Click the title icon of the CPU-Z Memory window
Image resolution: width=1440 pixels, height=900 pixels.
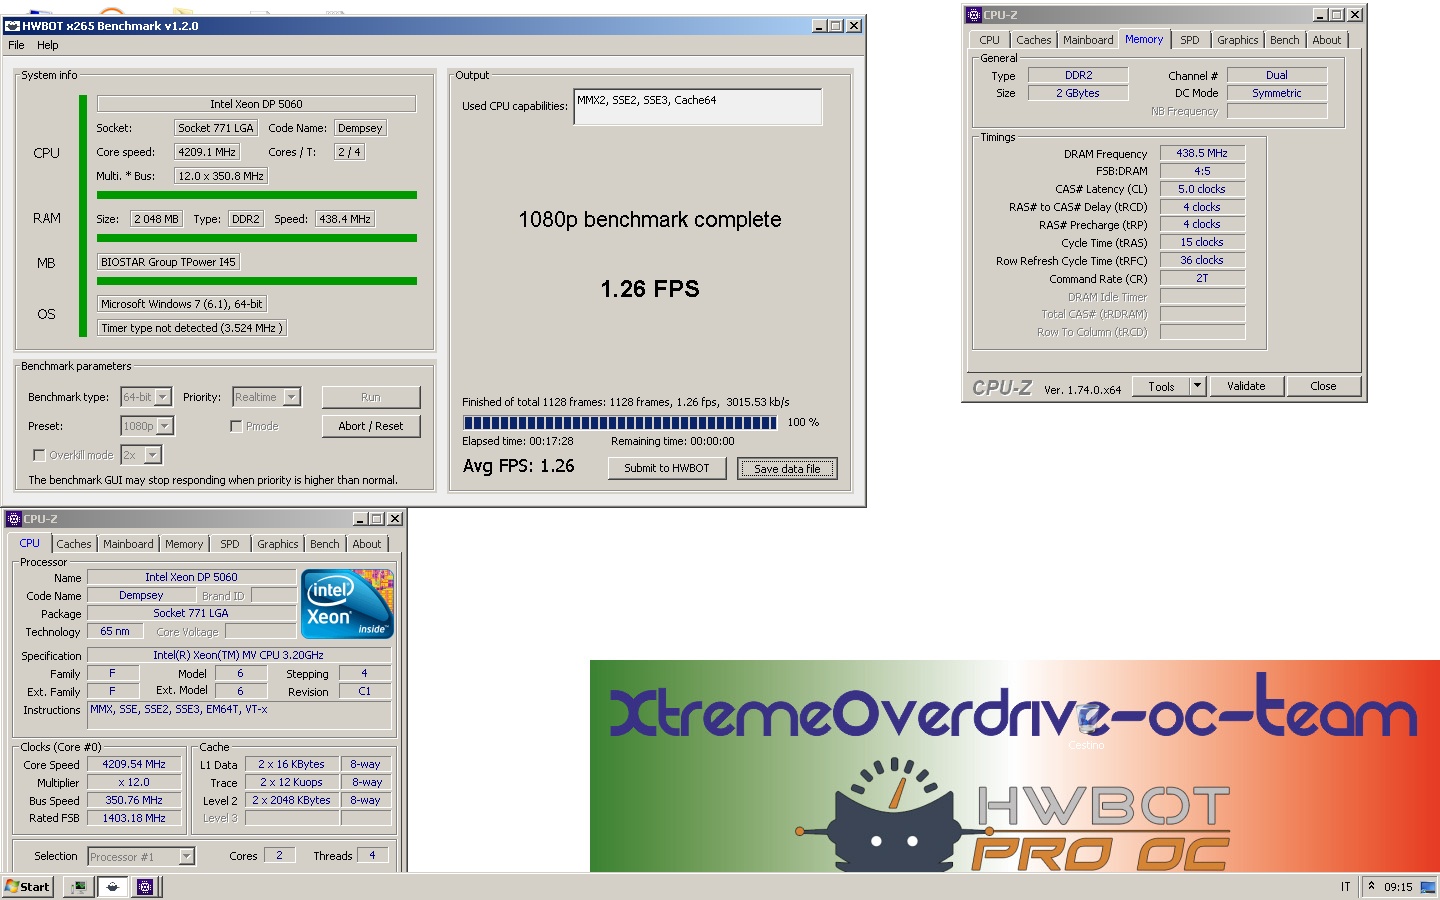(974, 15)
